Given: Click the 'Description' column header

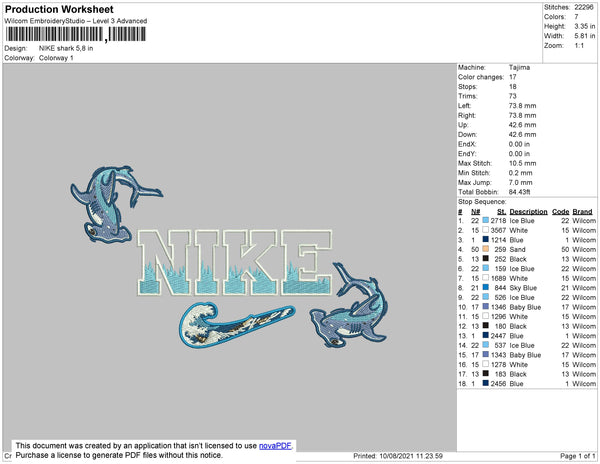Looking at the screenshot, I should [528, 212].
